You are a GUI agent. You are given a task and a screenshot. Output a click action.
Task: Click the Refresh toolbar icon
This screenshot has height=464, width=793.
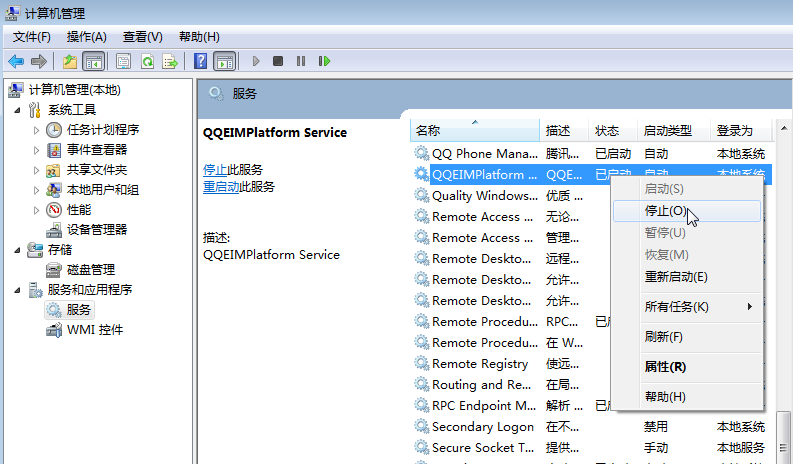(147, 62)
